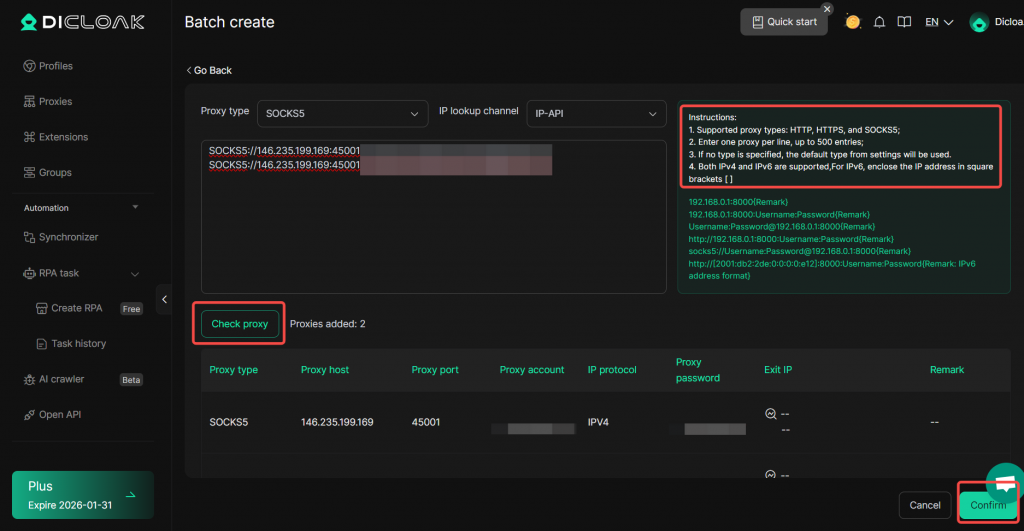Click the gold coin rewards icon
Image resolution: width=1024 pixels, height=531 pixels.
pyautogui.click(x=852, y=22)
